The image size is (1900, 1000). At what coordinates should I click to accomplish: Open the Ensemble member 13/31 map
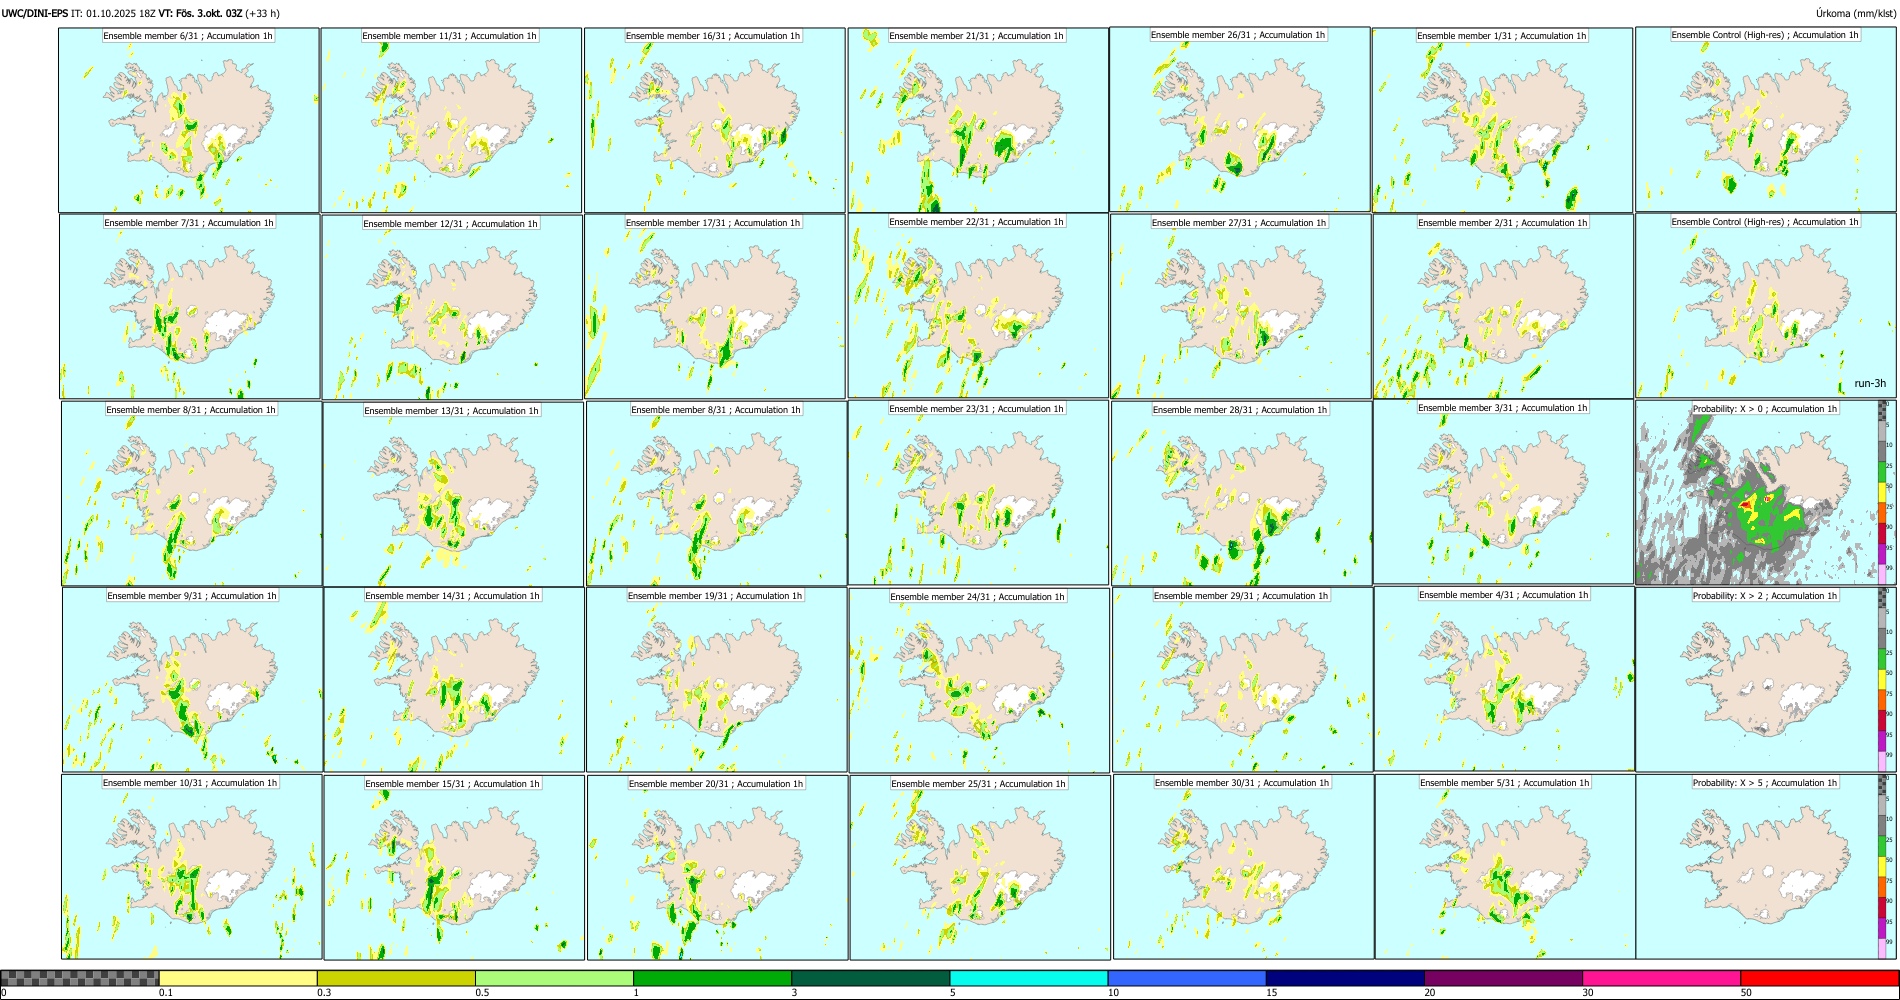point(453,494)
